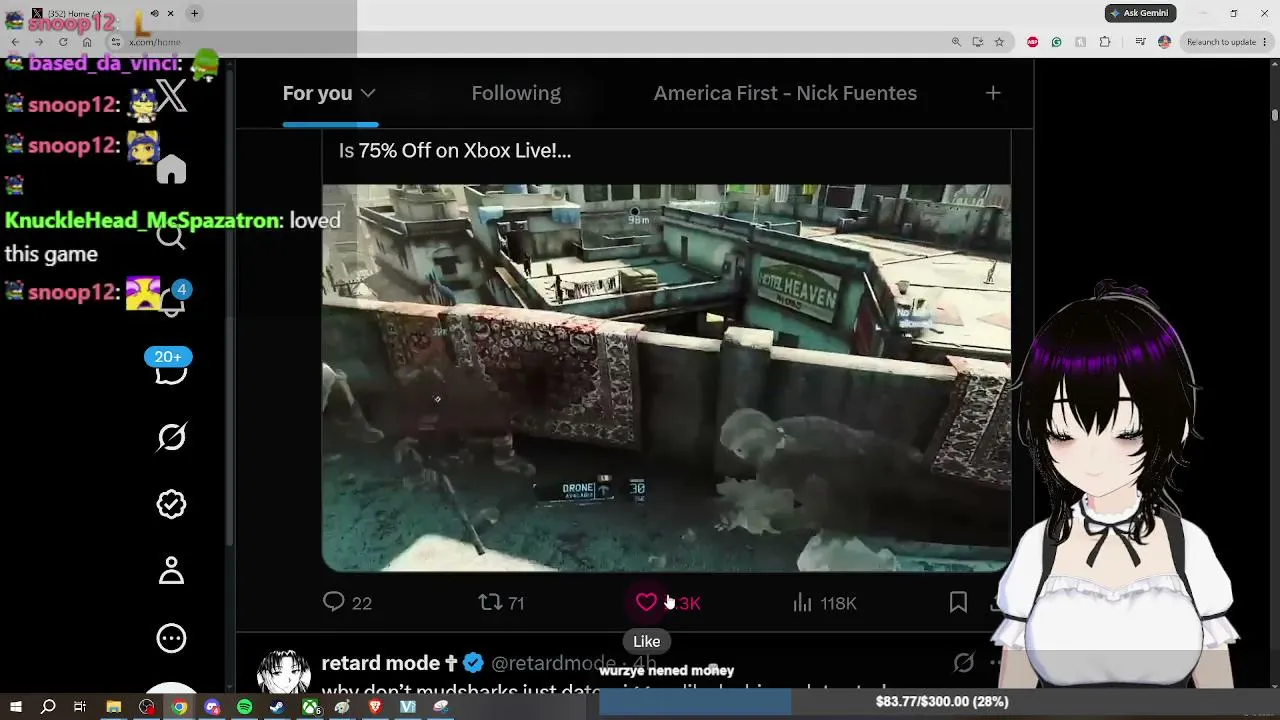Open Grok in the X sidebar

pyautogui.click(x=171, y=437)
